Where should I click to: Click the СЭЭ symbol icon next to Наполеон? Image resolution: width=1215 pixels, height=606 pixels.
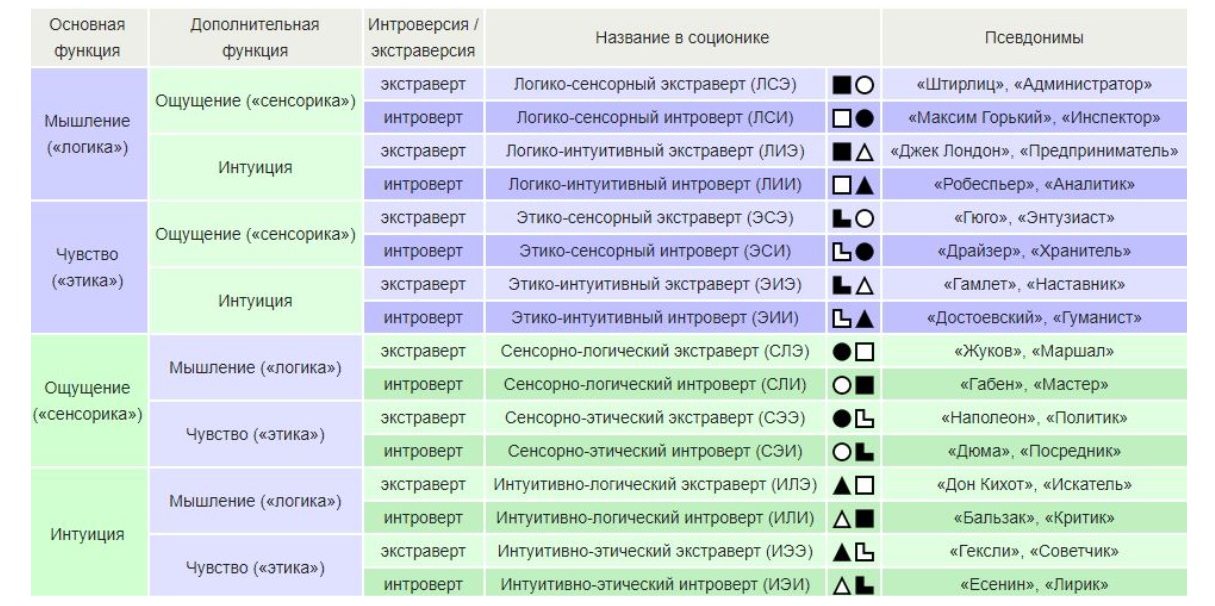pyautogui.click(x=854, y=418)
